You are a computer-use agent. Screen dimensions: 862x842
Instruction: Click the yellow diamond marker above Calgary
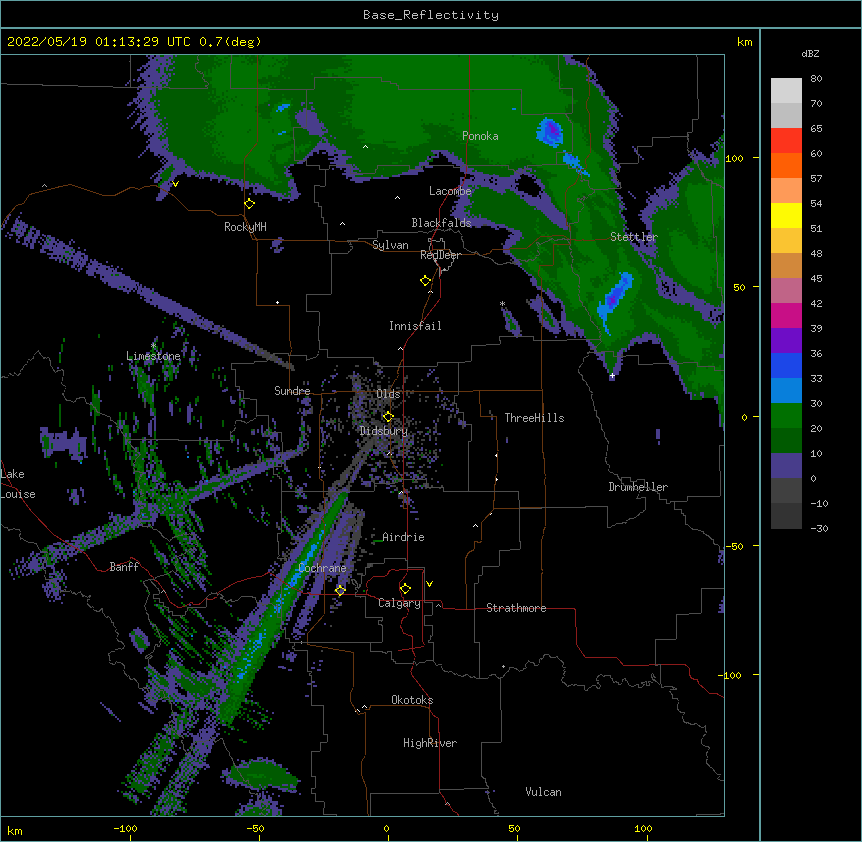[x=405, y=589]
